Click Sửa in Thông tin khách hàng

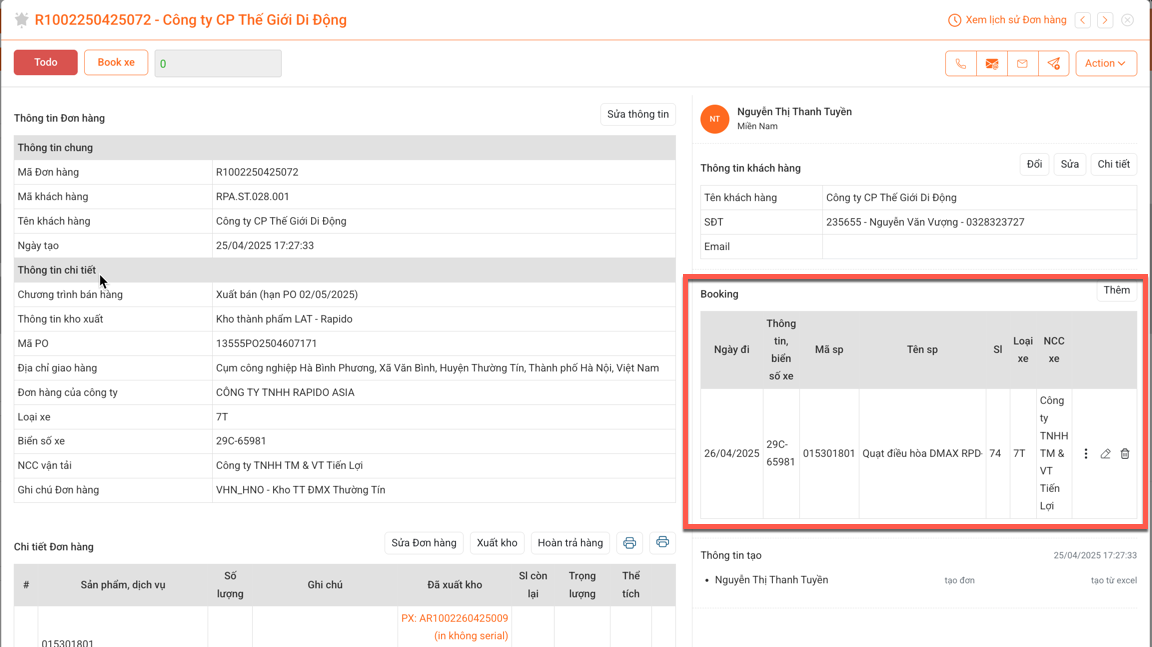coord(1070,165)
